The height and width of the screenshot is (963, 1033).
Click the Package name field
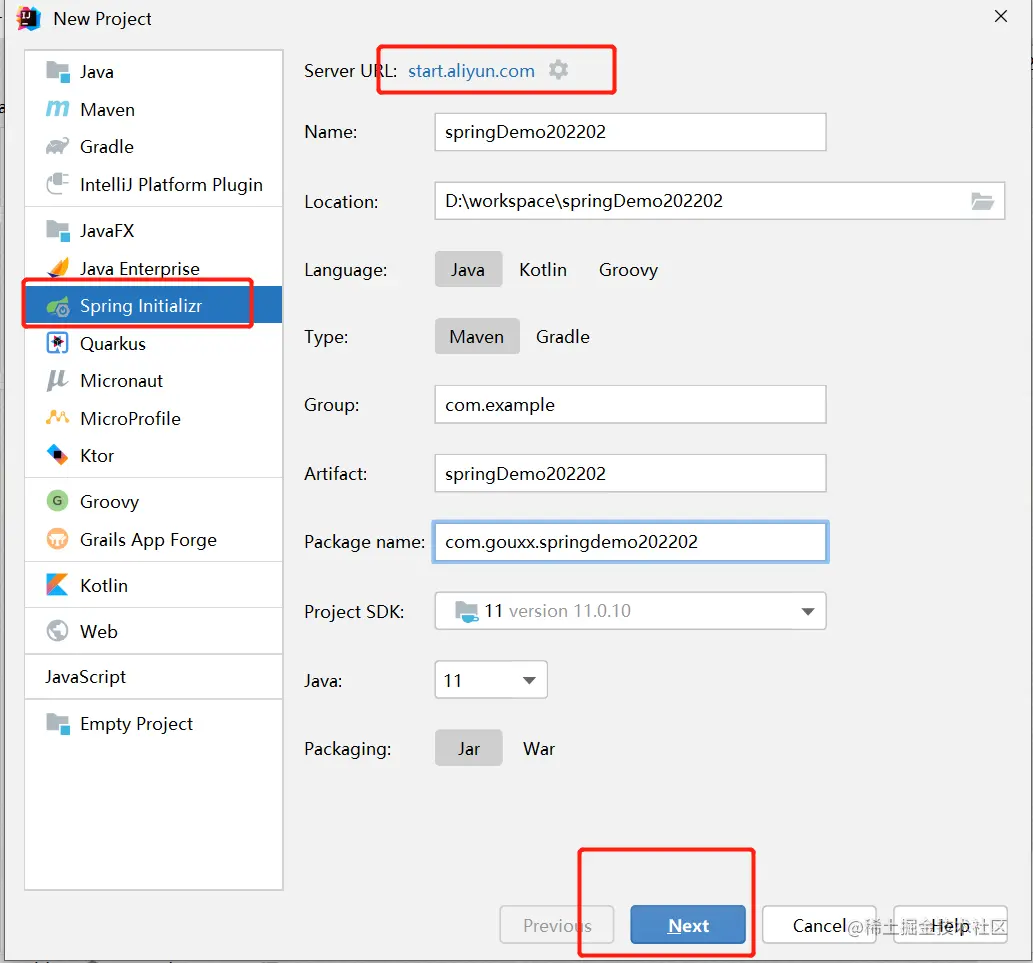tap(630, 542)
